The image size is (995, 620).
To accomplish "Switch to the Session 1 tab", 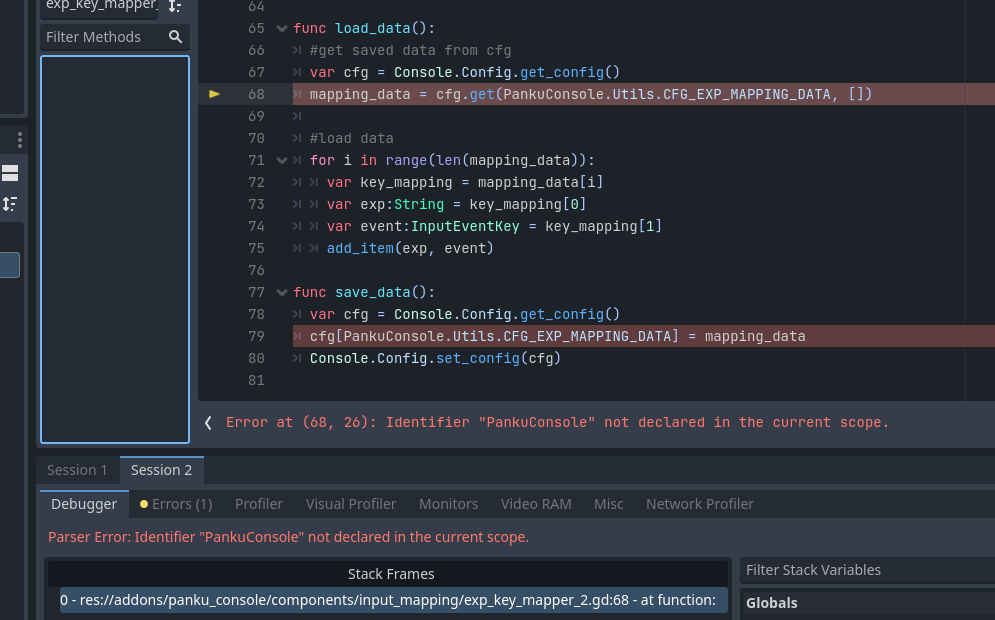I will (x=77, y=470).
